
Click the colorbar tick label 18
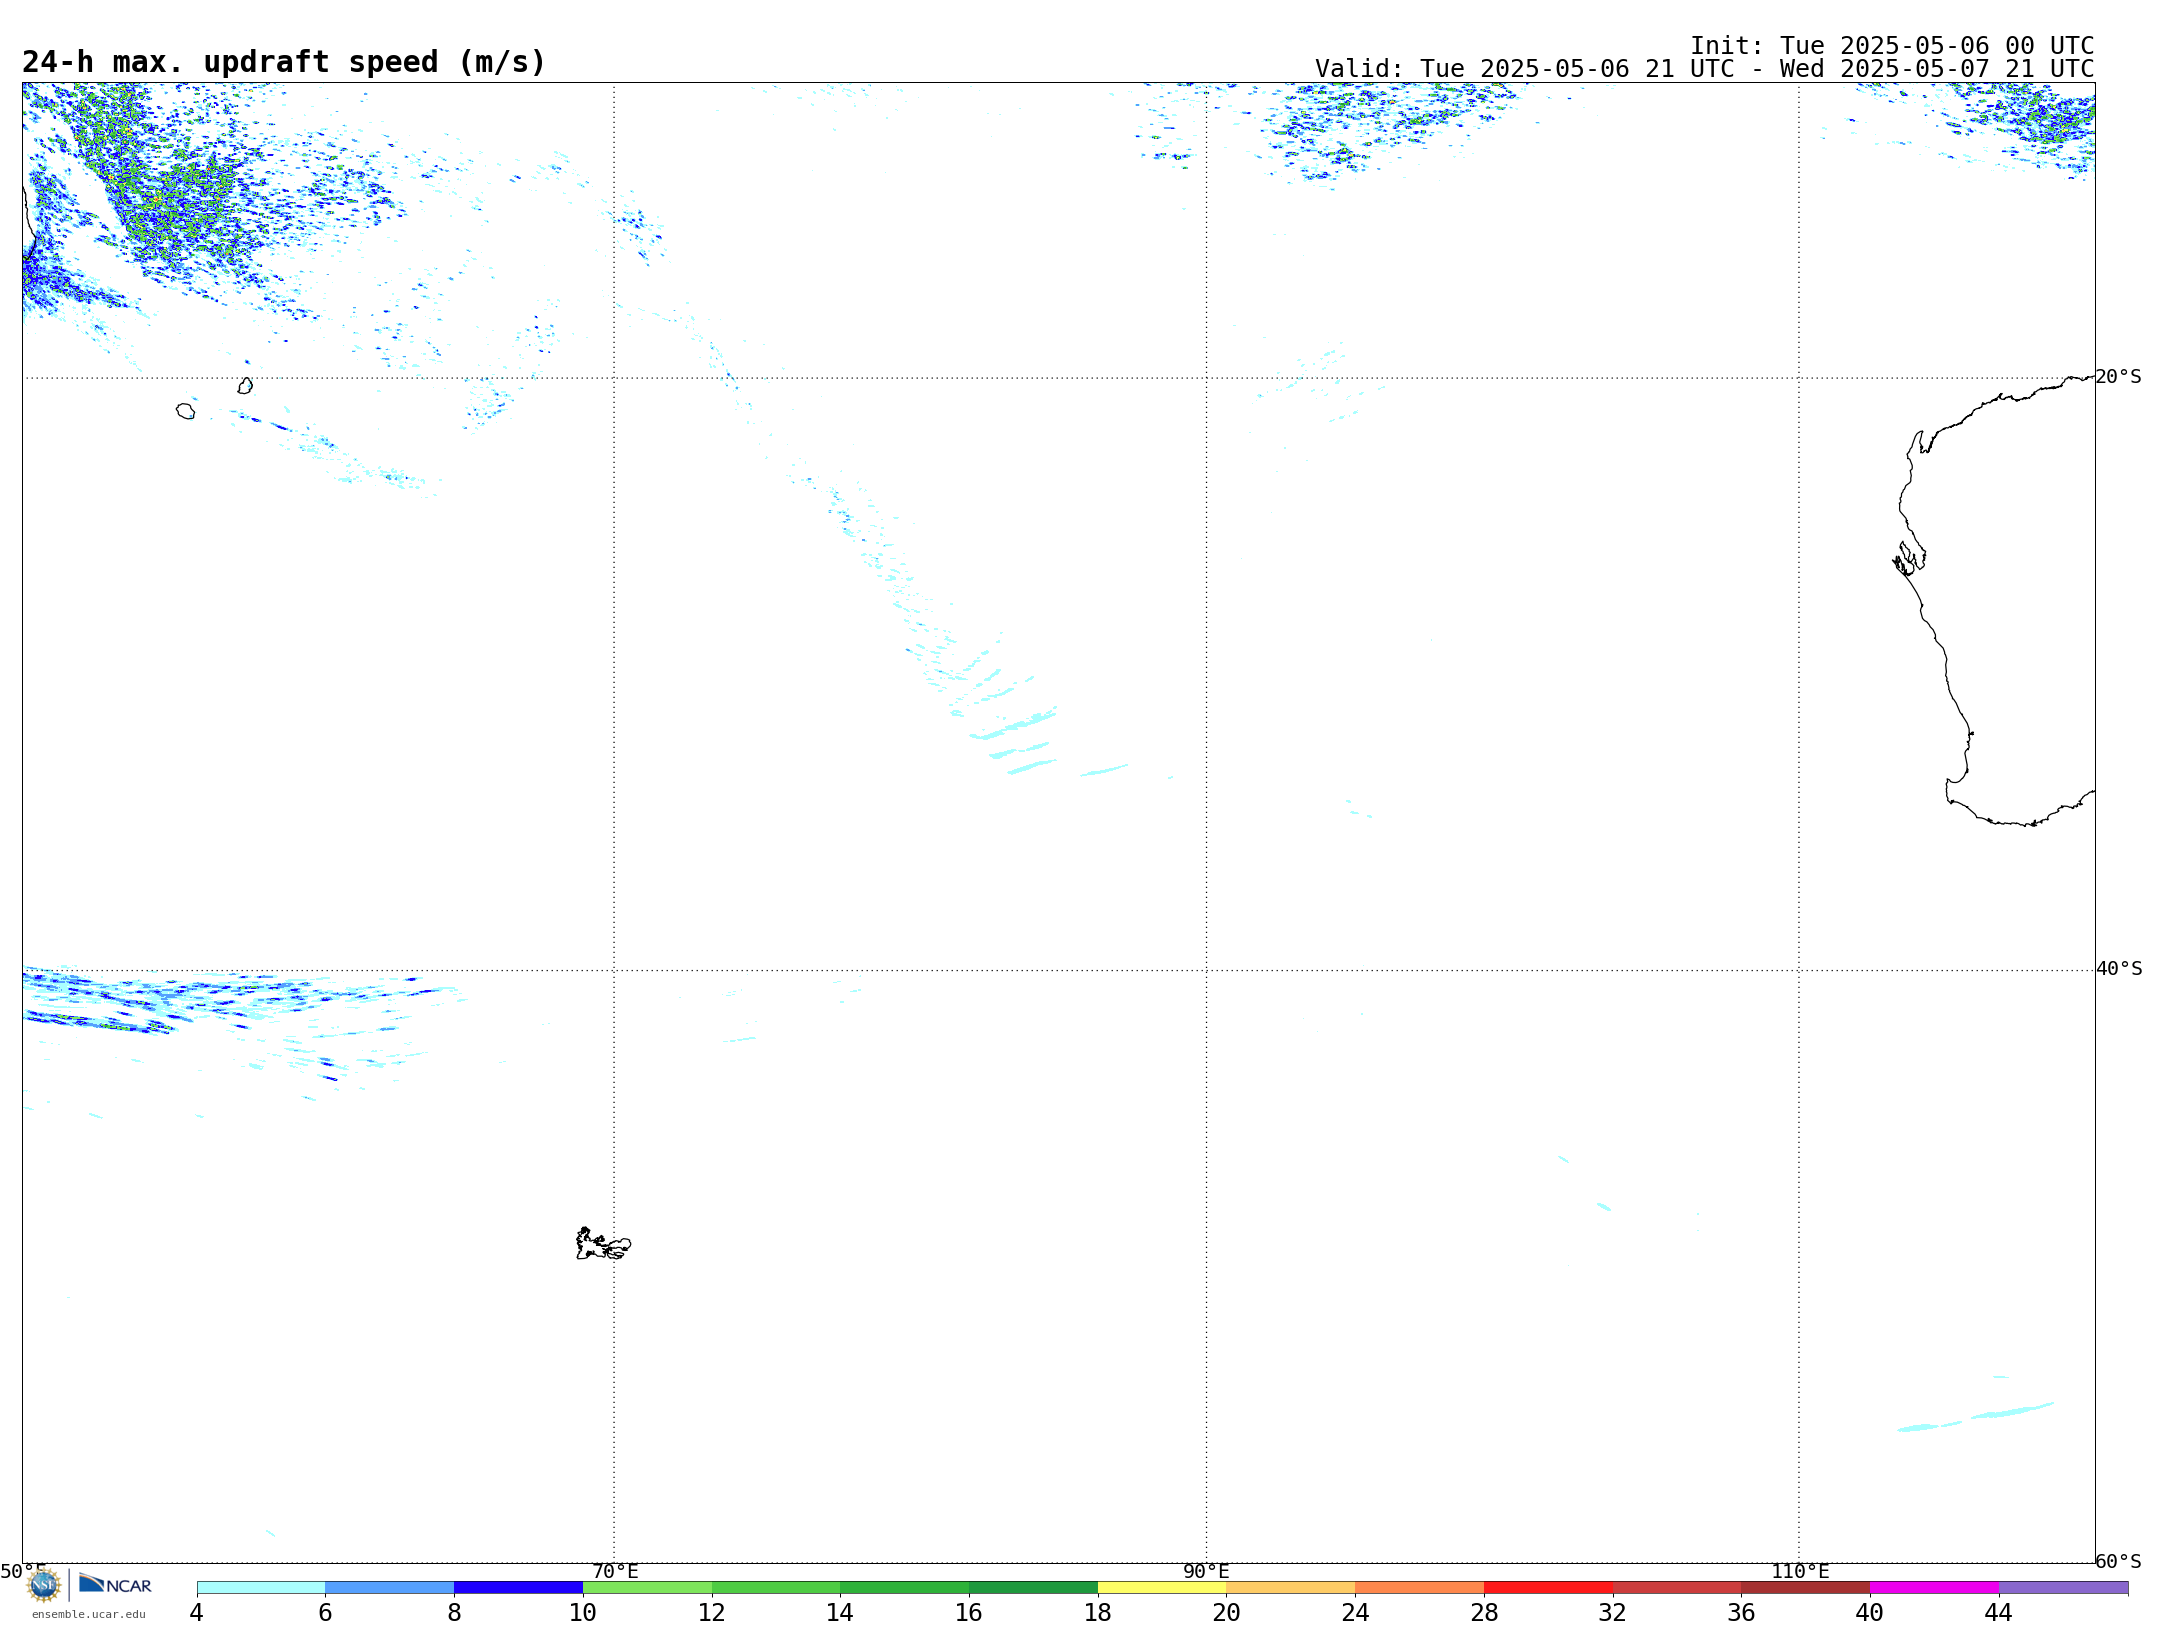1097,1612
